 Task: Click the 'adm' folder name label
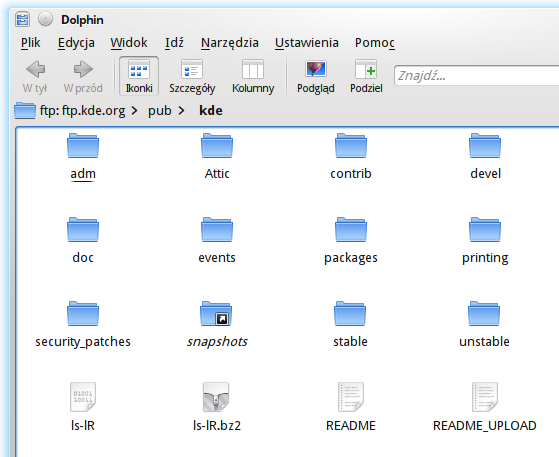click(83, 174)
